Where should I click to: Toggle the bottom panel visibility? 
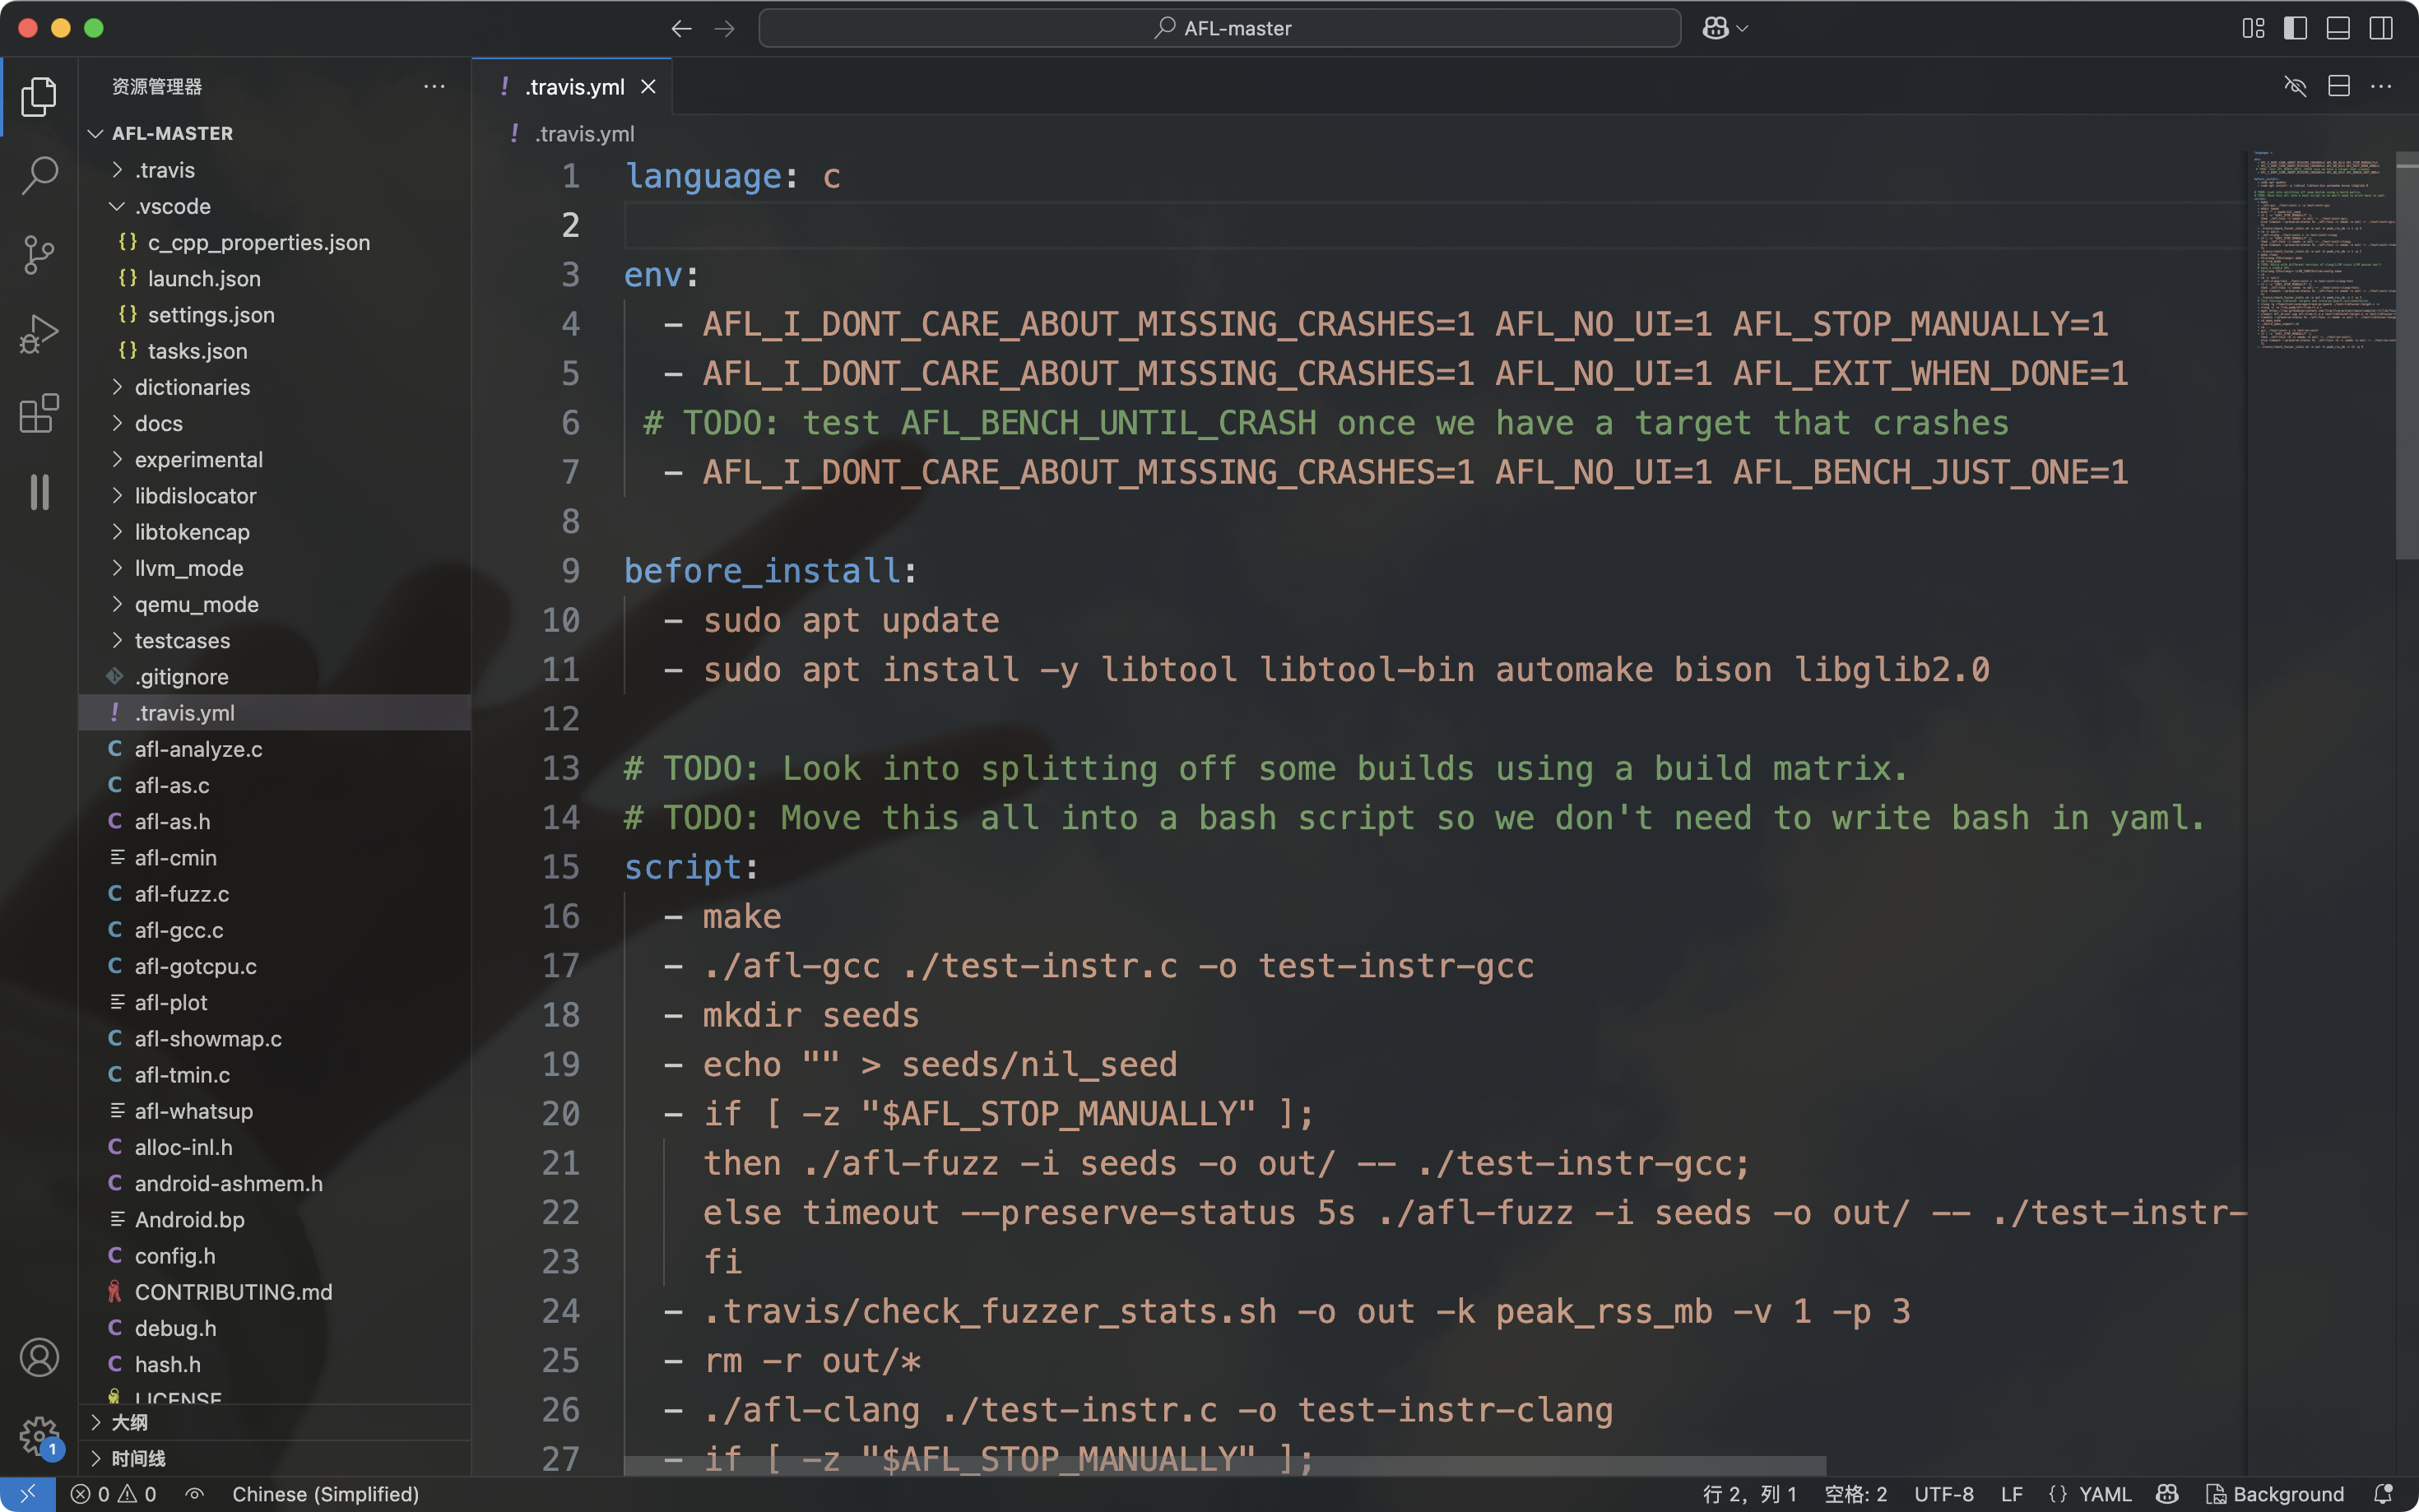click(2338, 28)
